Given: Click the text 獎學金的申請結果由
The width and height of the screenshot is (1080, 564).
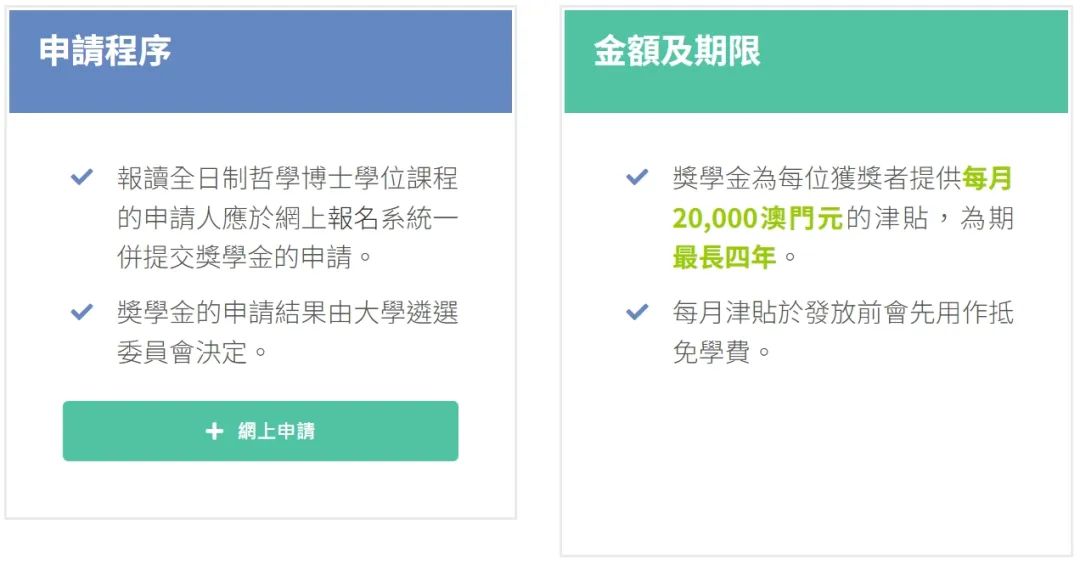Looking at the screenshot, I should (236, 313).
